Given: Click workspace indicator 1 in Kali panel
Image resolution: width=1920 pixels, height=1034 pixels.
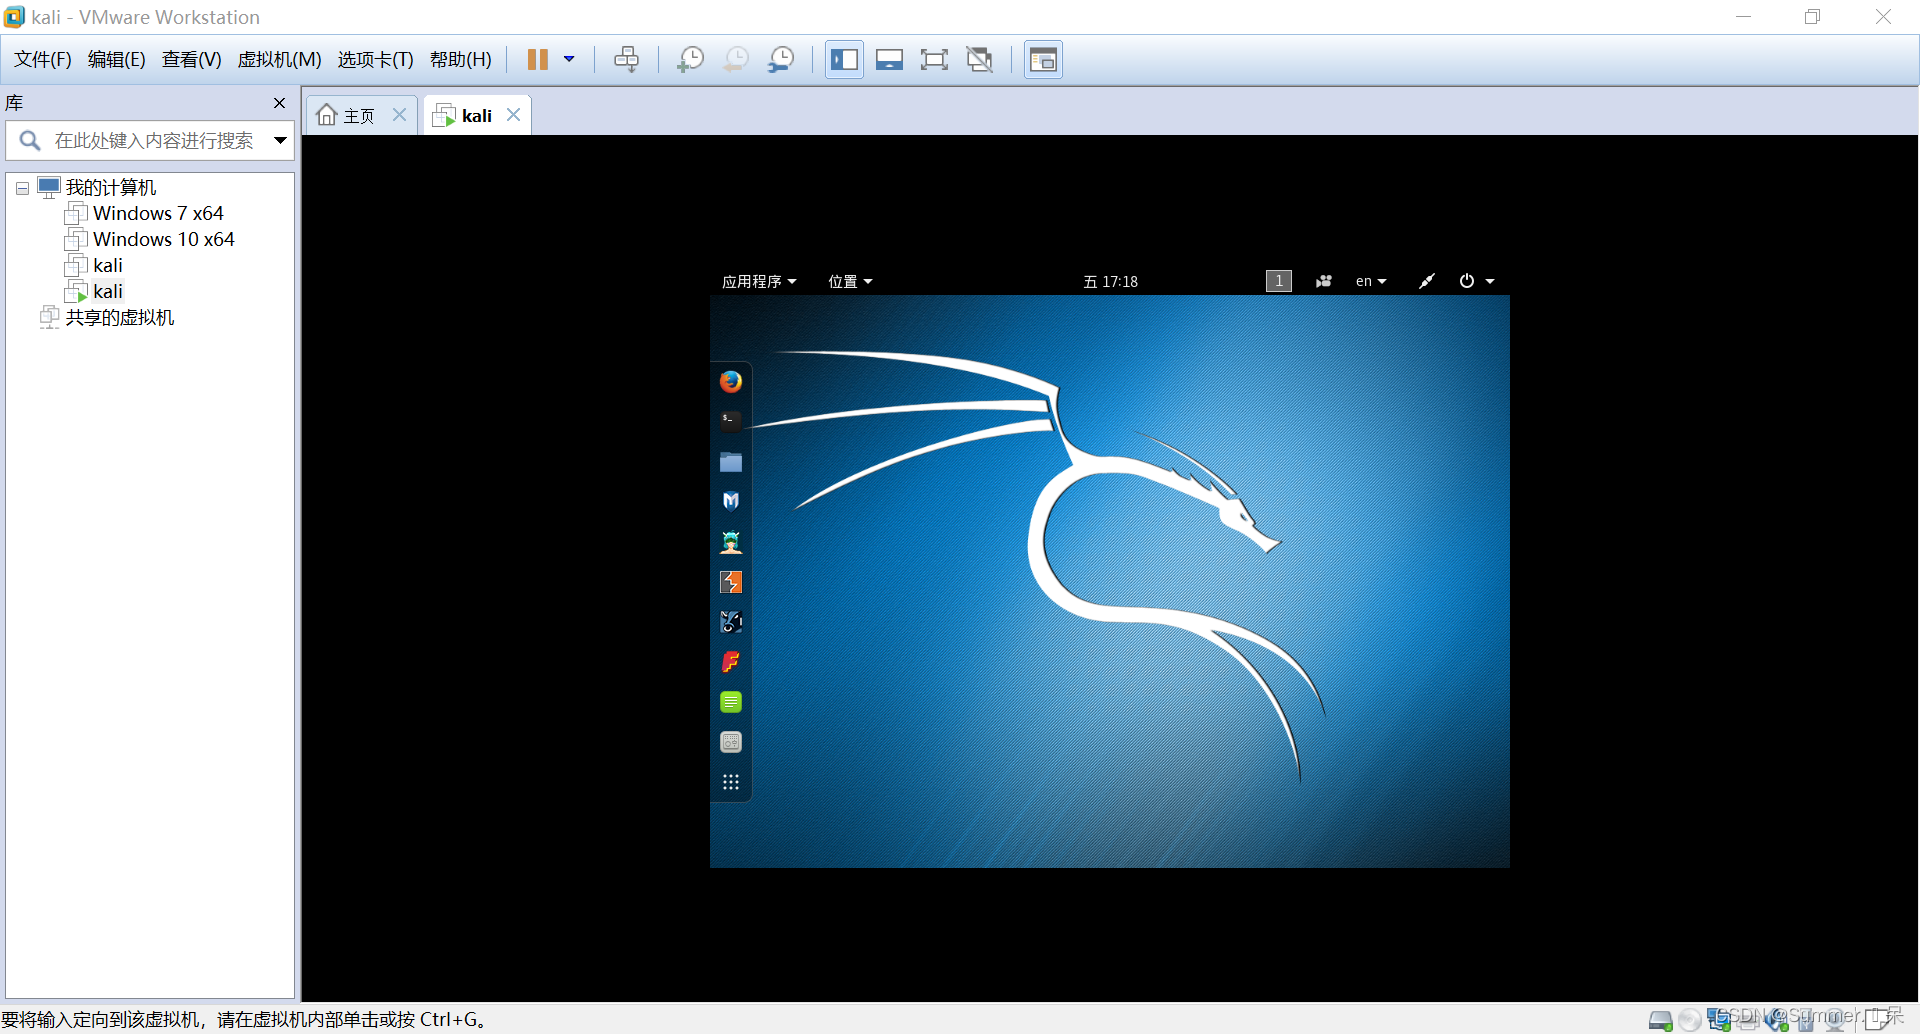Looking at the screenshot, I should [1278, 281].
